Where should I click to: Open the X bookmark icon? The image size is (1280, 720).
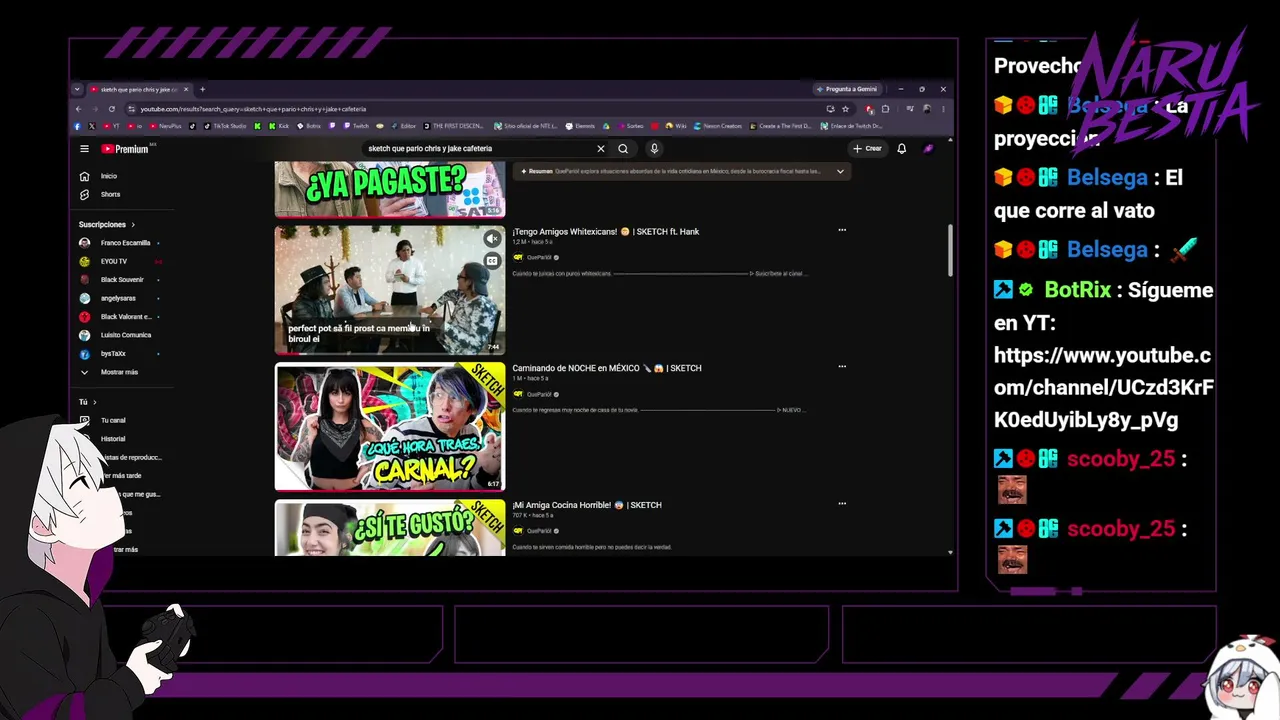coord(91,126)
